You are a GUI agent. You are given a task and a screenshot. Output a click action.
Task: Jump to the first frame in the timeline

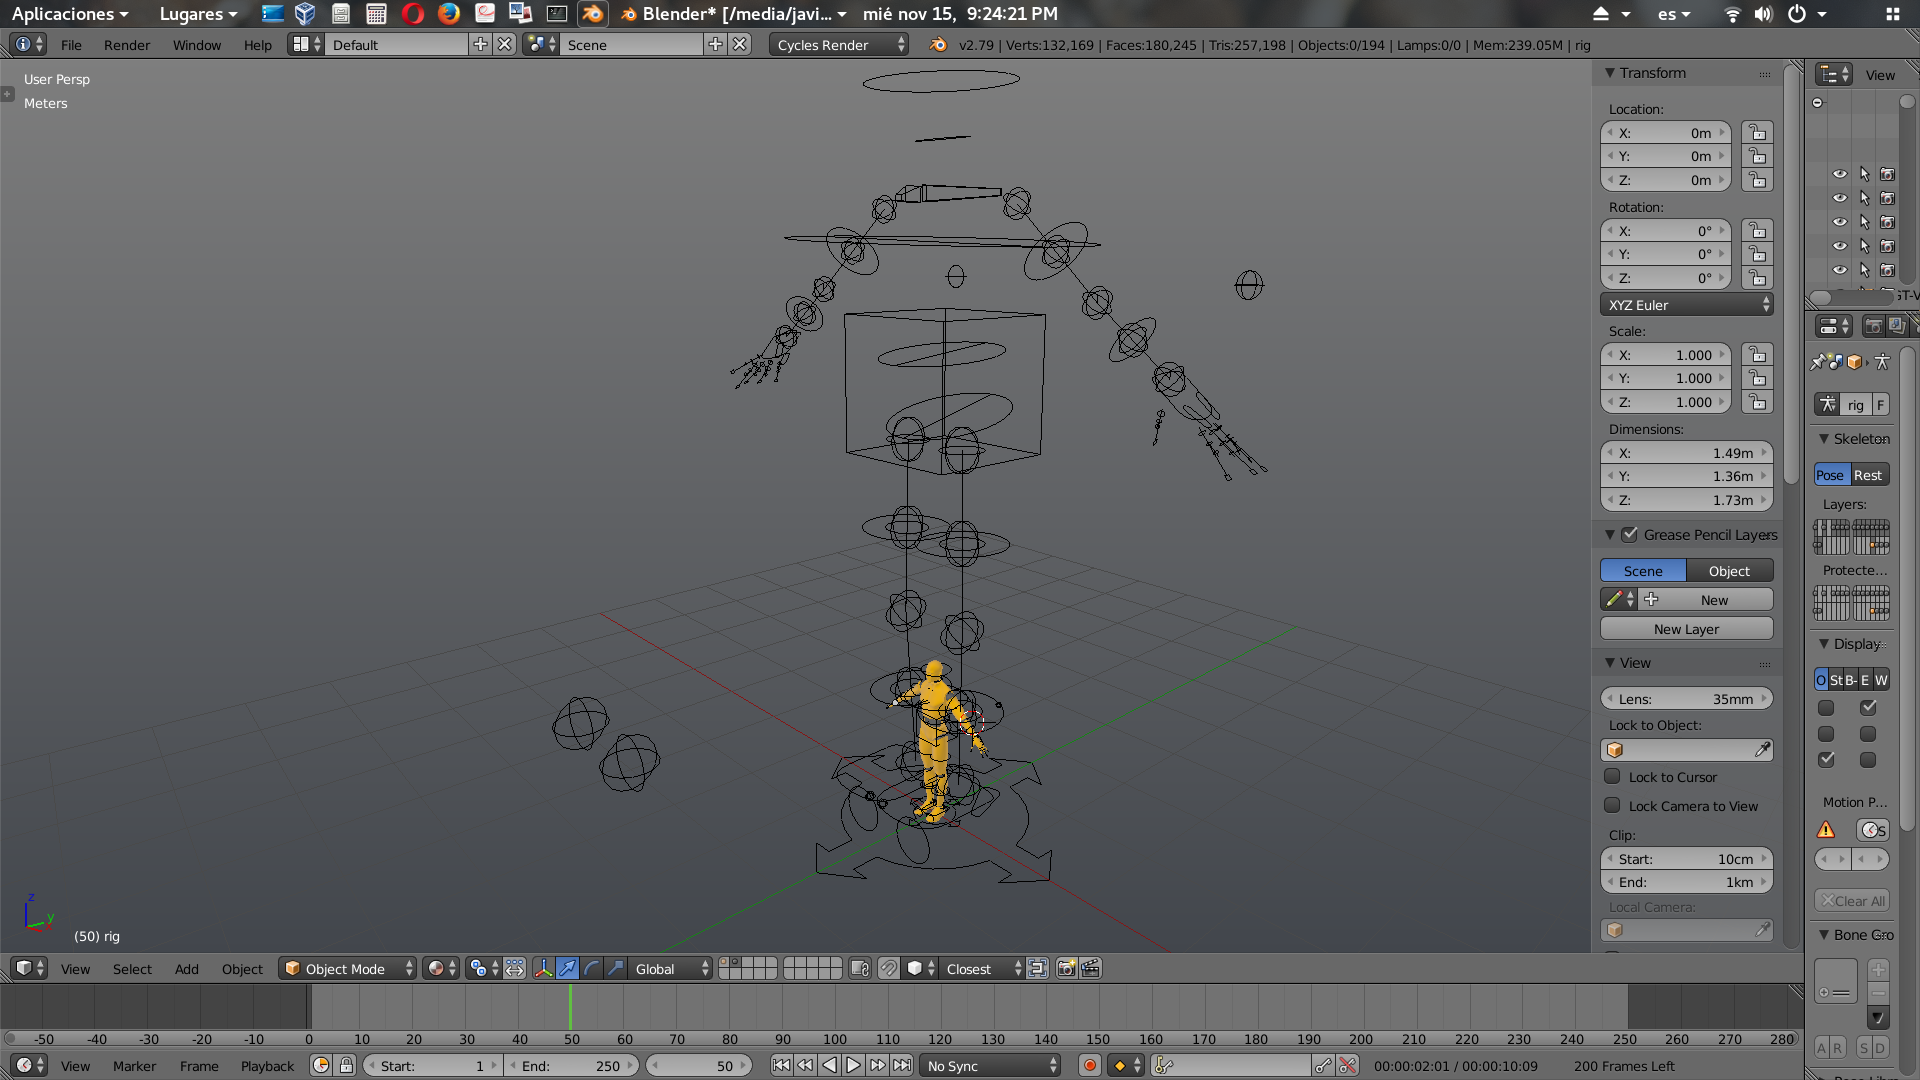point(781,1066)
